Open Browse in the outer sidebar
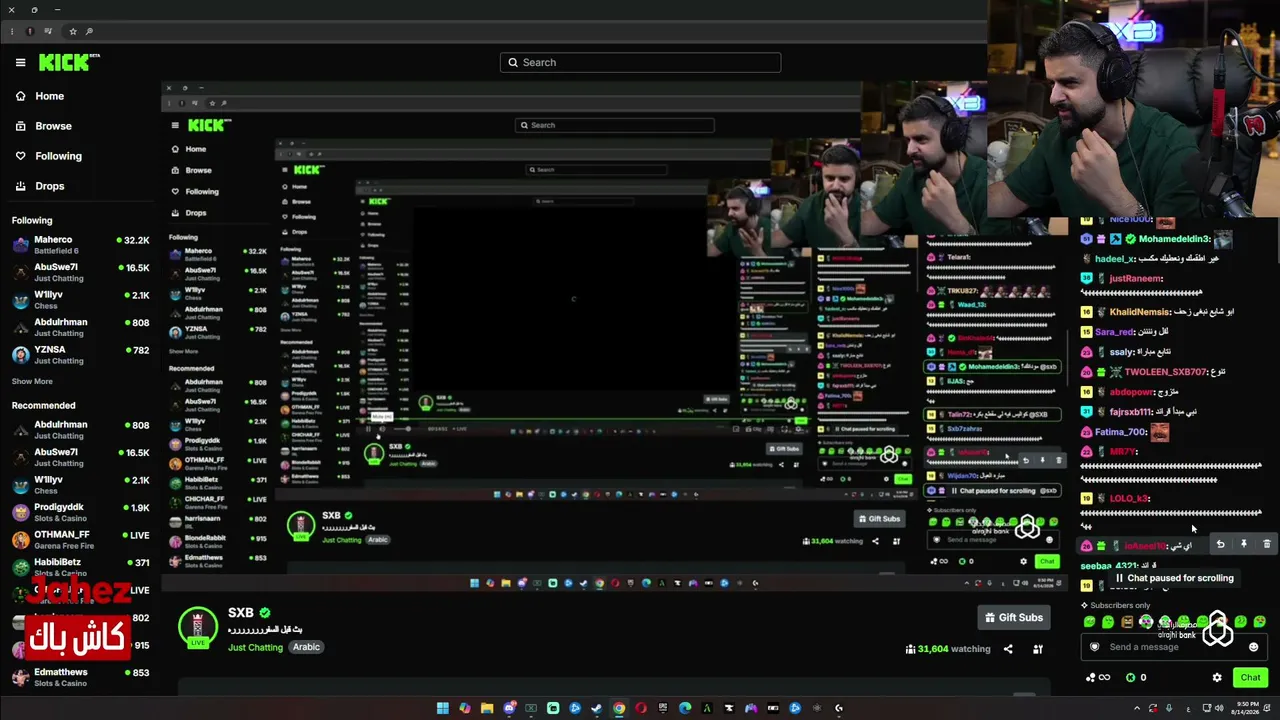 pos(44,126)
